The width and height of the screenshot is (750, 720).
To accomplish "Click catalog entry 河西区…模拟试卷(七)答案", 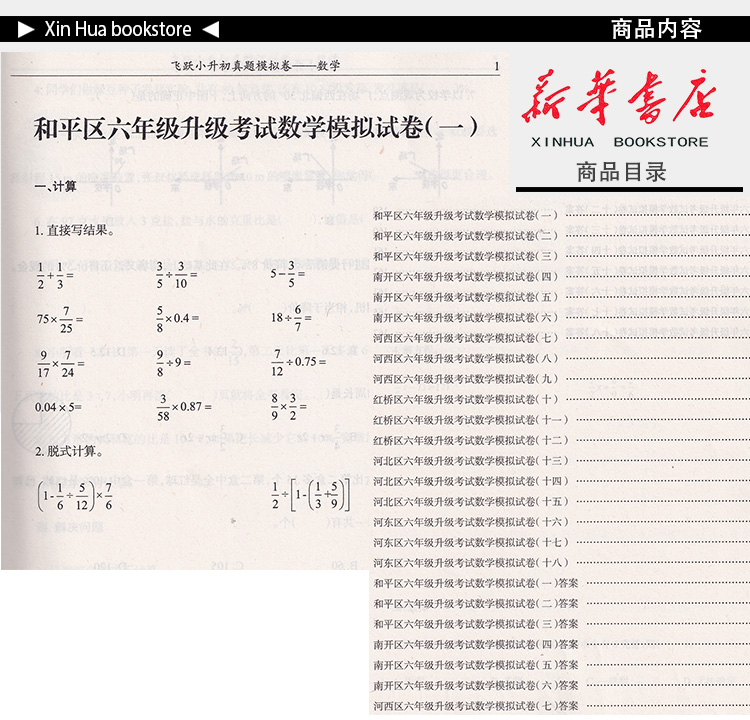I will point(476,706).
